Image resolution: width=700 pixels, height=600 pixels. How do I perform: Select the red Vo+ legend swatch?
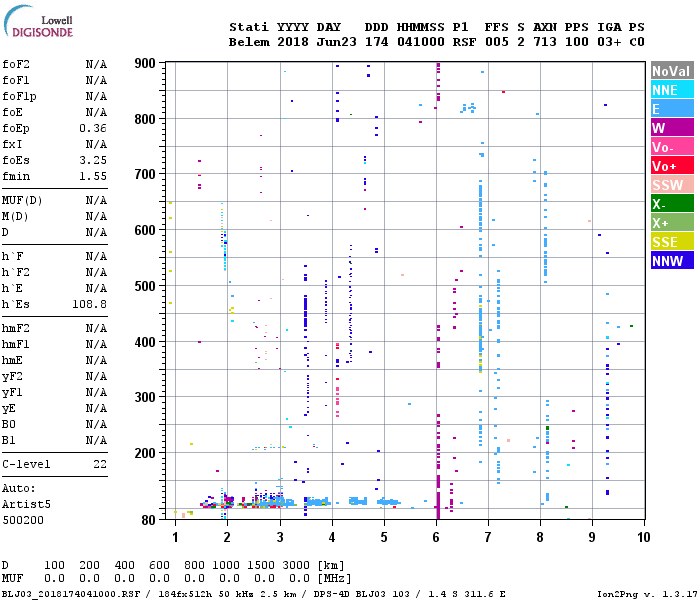coord(672,166)
